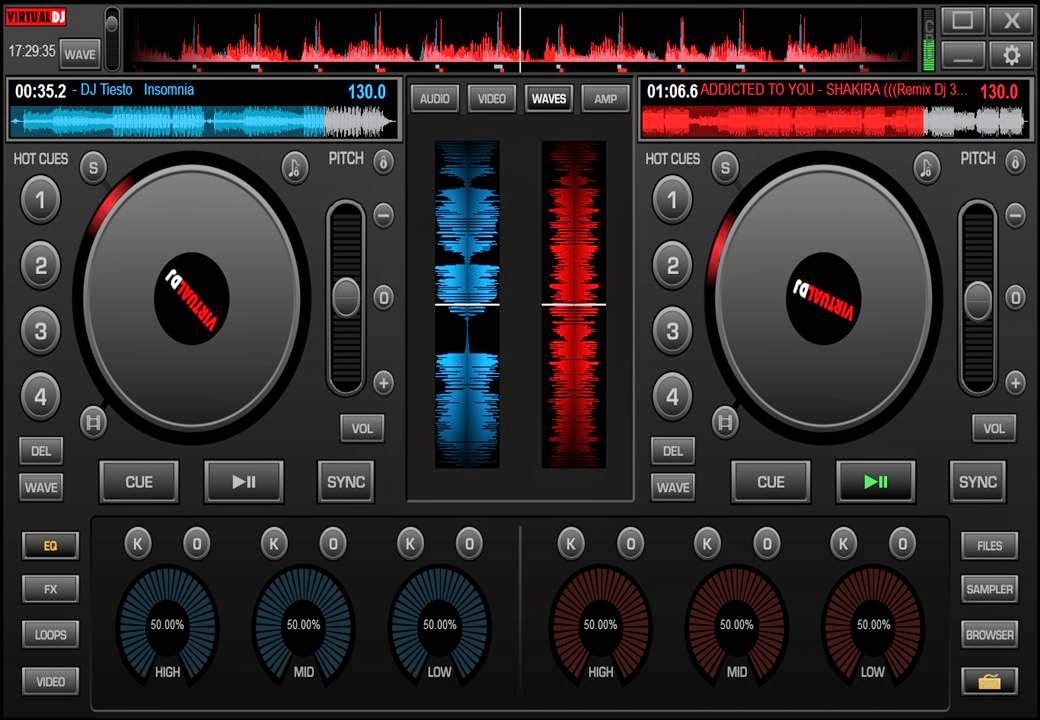Viewport: 1040px width, 720px height.
Task: Switch to the VIDEO view tab
Action: (491, 99)
